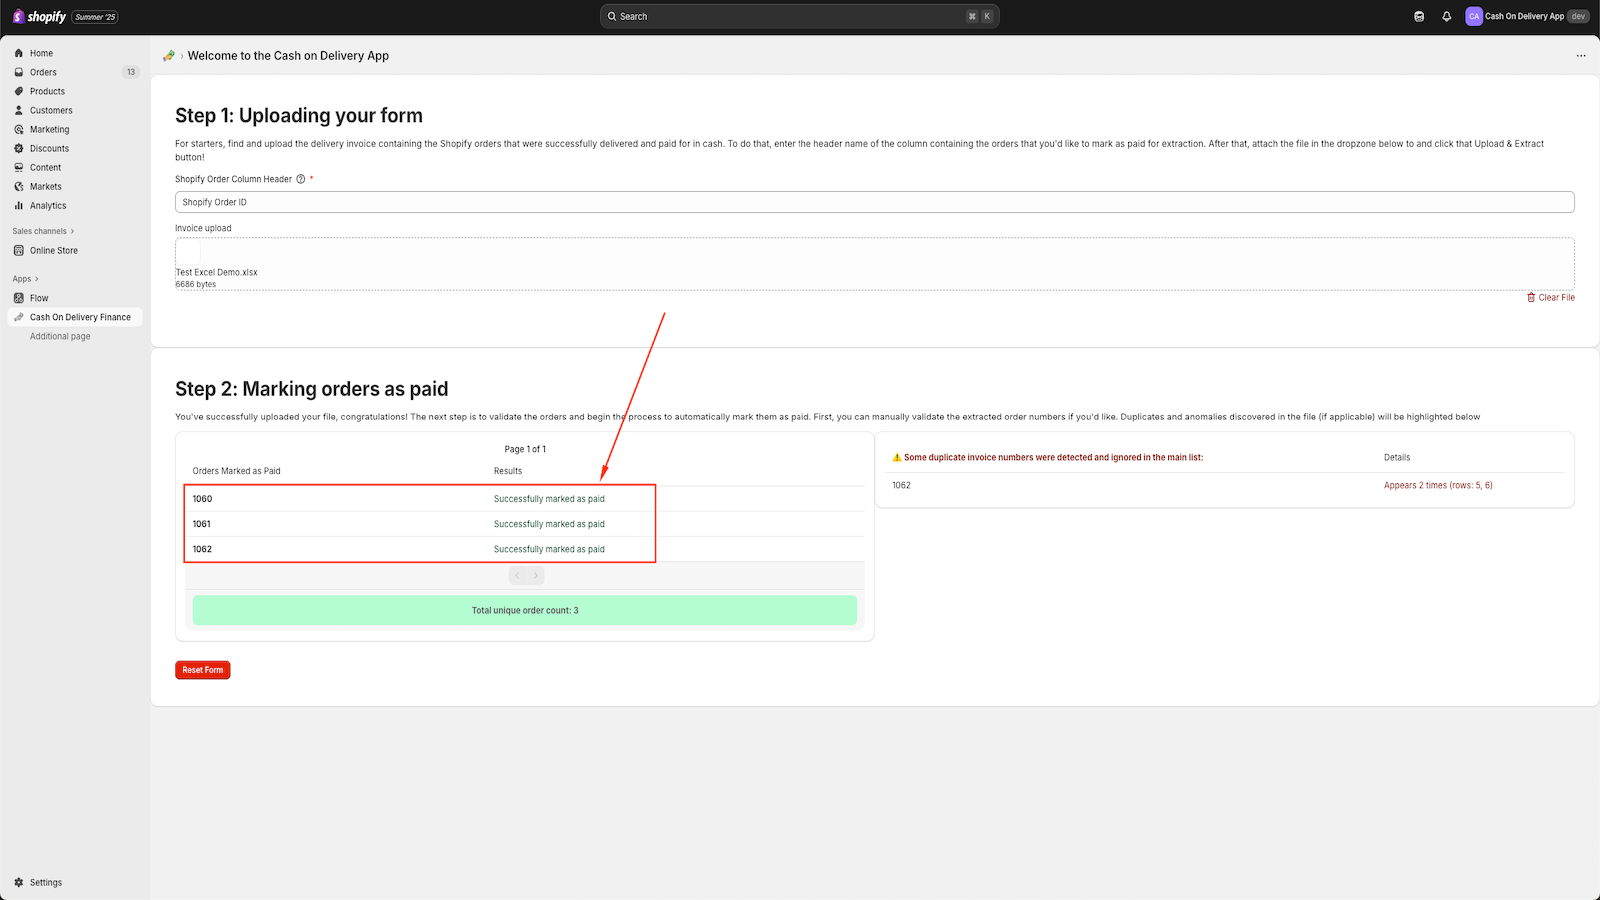Click the dev badge next to the store name

[x=1578, y=17]
